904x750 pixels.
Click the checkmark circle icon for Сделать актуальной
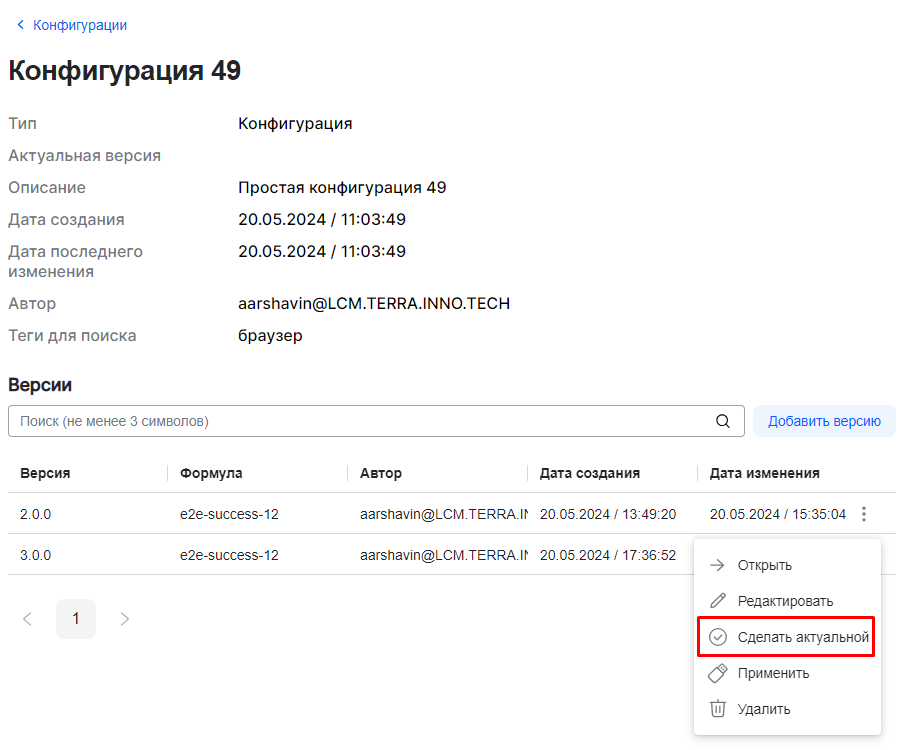tap(717, 637)
